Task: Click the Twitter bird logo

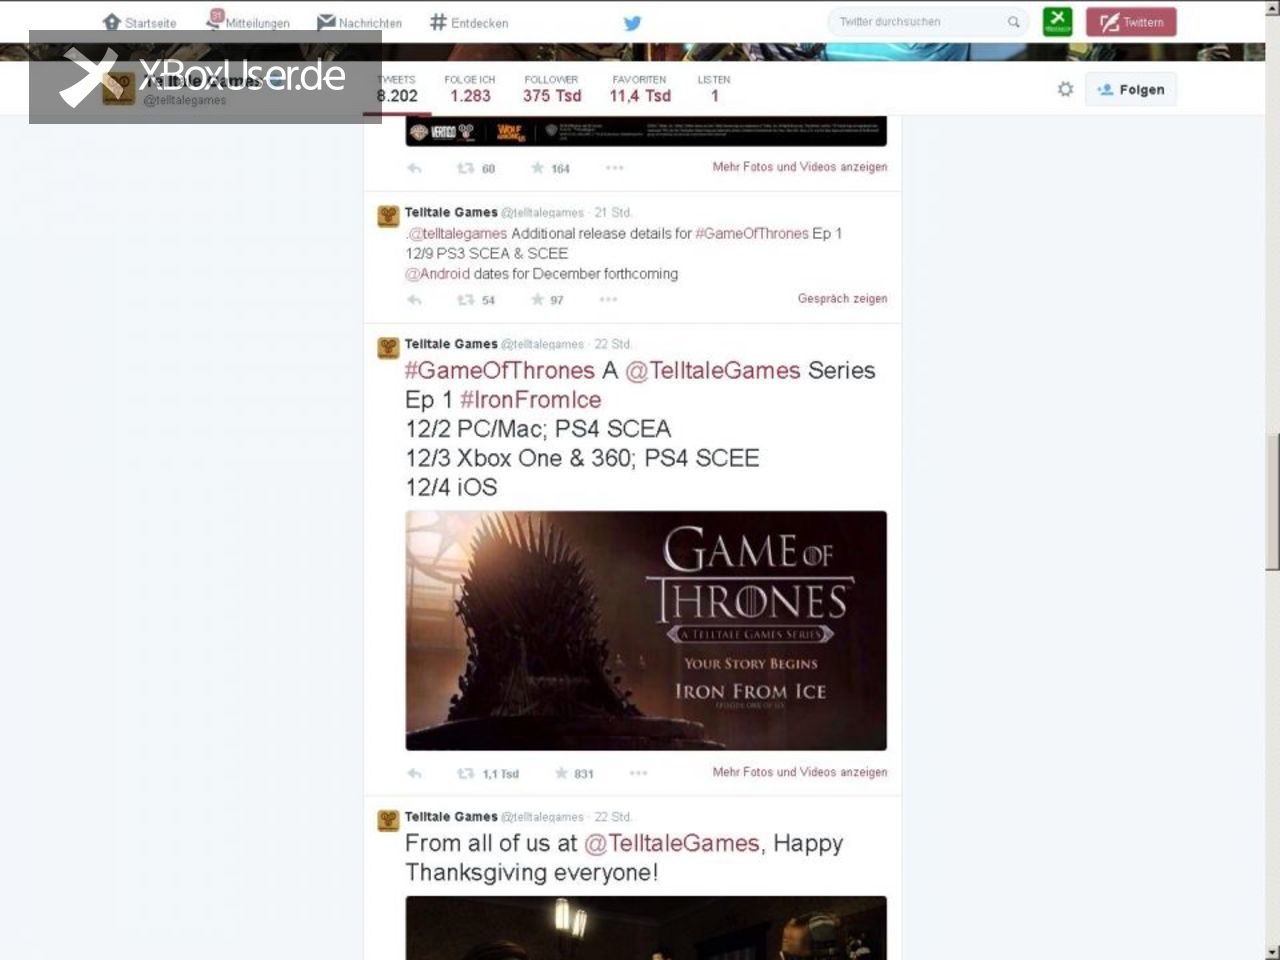Action: [x=632, y=23]
